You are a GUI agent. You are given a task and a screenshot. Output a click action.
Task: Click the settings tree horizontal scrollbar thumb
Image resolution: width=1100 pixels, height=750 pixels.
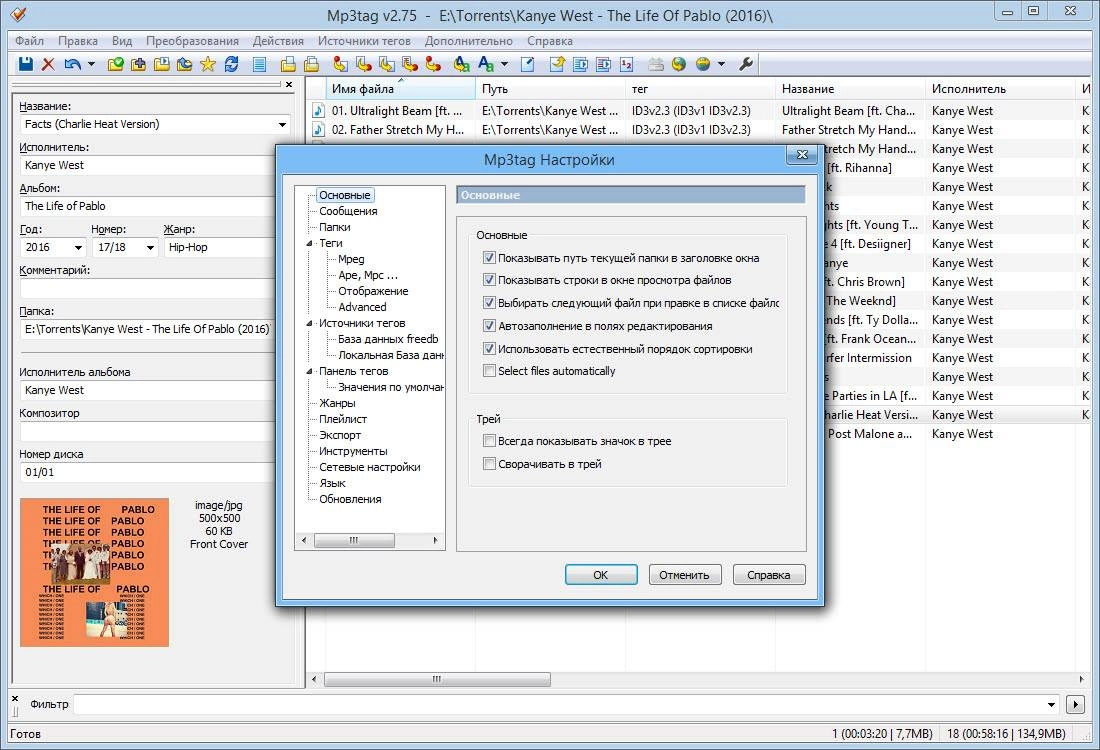[x=354, y=540]
